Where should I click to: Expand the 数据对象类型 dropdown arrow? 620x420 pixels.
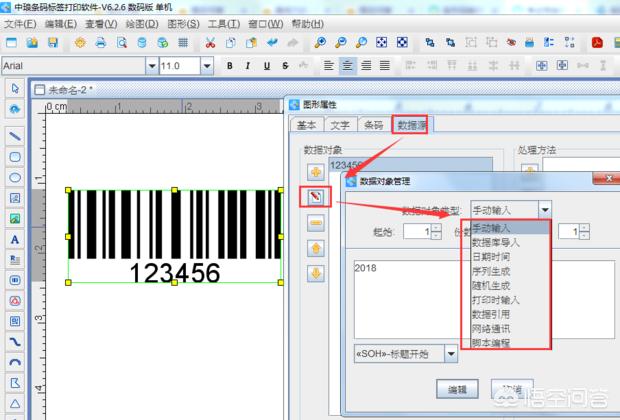pyautogui.click(x=544, y=210)
